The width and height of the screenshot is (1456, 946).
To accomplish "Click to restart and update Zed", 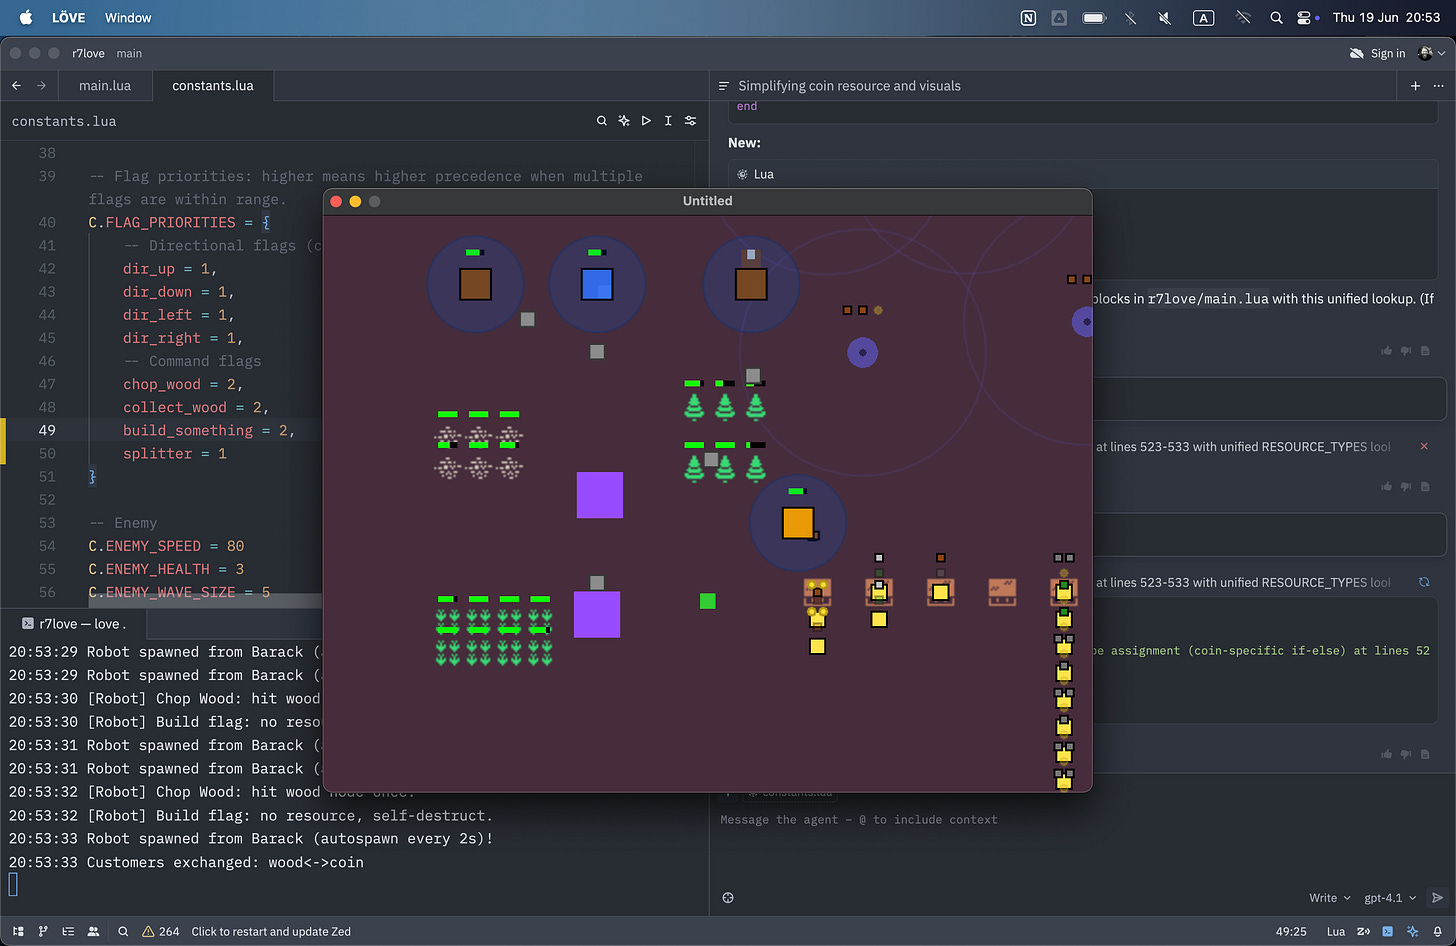I will point(271,931).
